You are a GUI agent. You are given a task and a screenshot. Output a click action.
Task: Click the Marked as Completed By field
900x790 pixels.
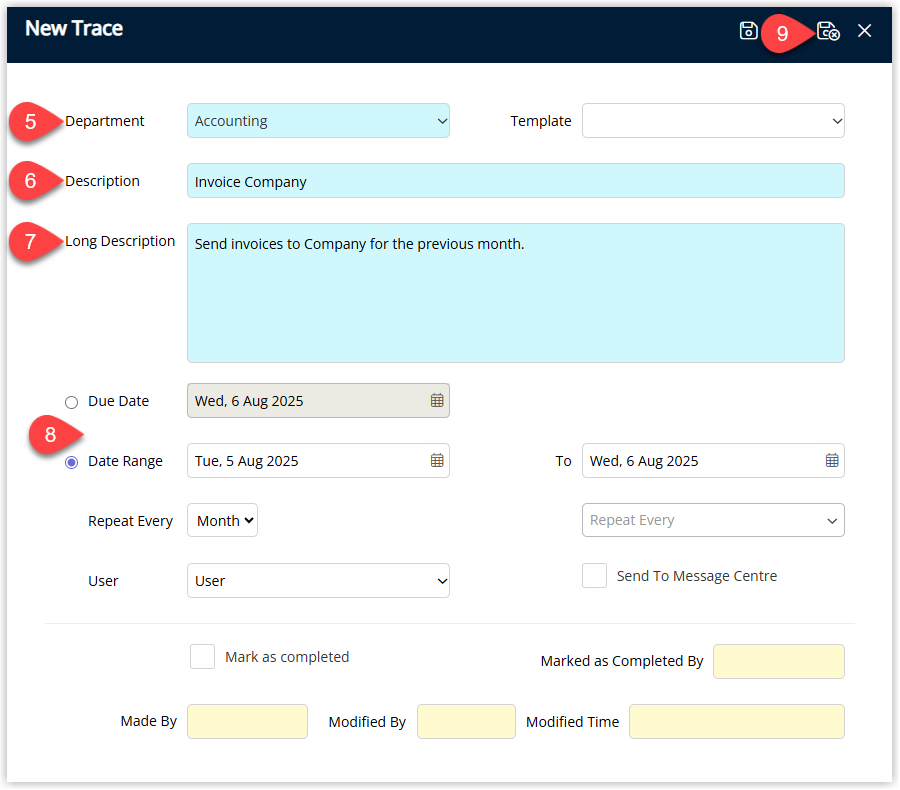coord(778,661)
